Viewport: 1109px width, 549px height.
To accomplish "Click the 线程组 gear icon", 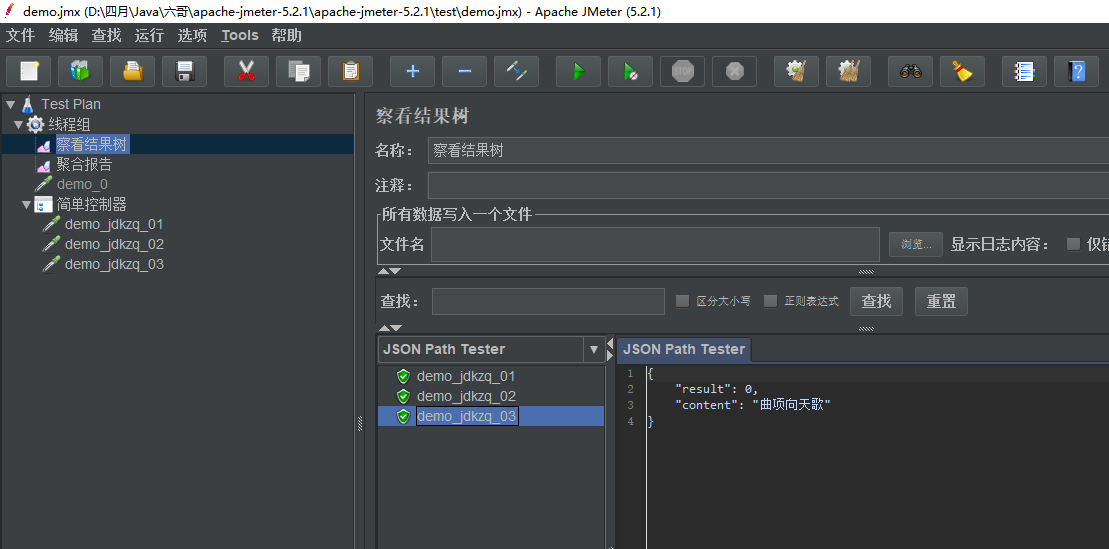I will coord(35,125).
